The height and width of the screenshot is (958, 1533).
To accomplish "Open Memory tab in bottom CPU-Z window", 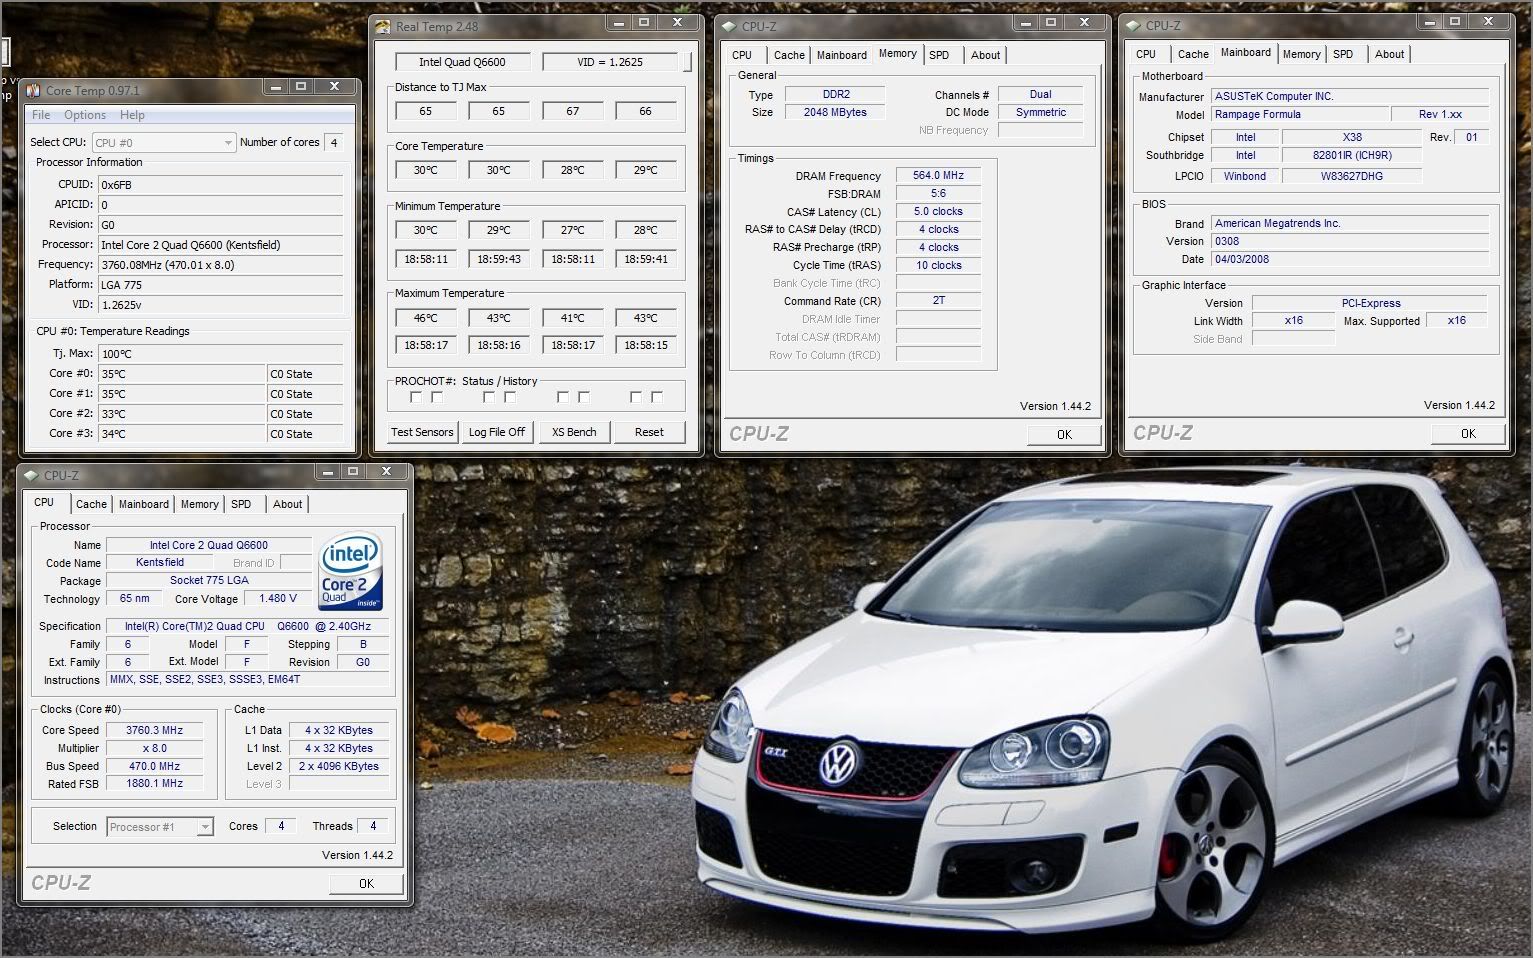I will (199, 504).
